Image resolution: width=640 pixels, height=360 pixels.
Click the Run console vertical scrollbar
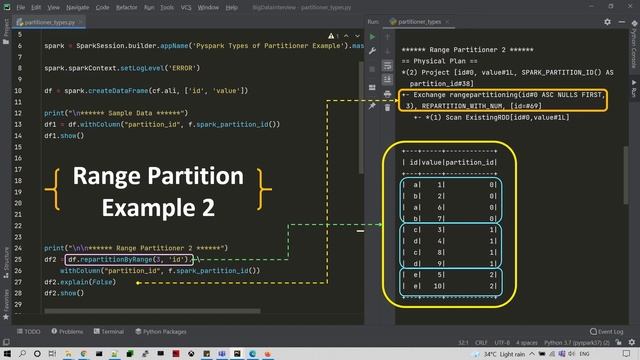tap(626, 175)
